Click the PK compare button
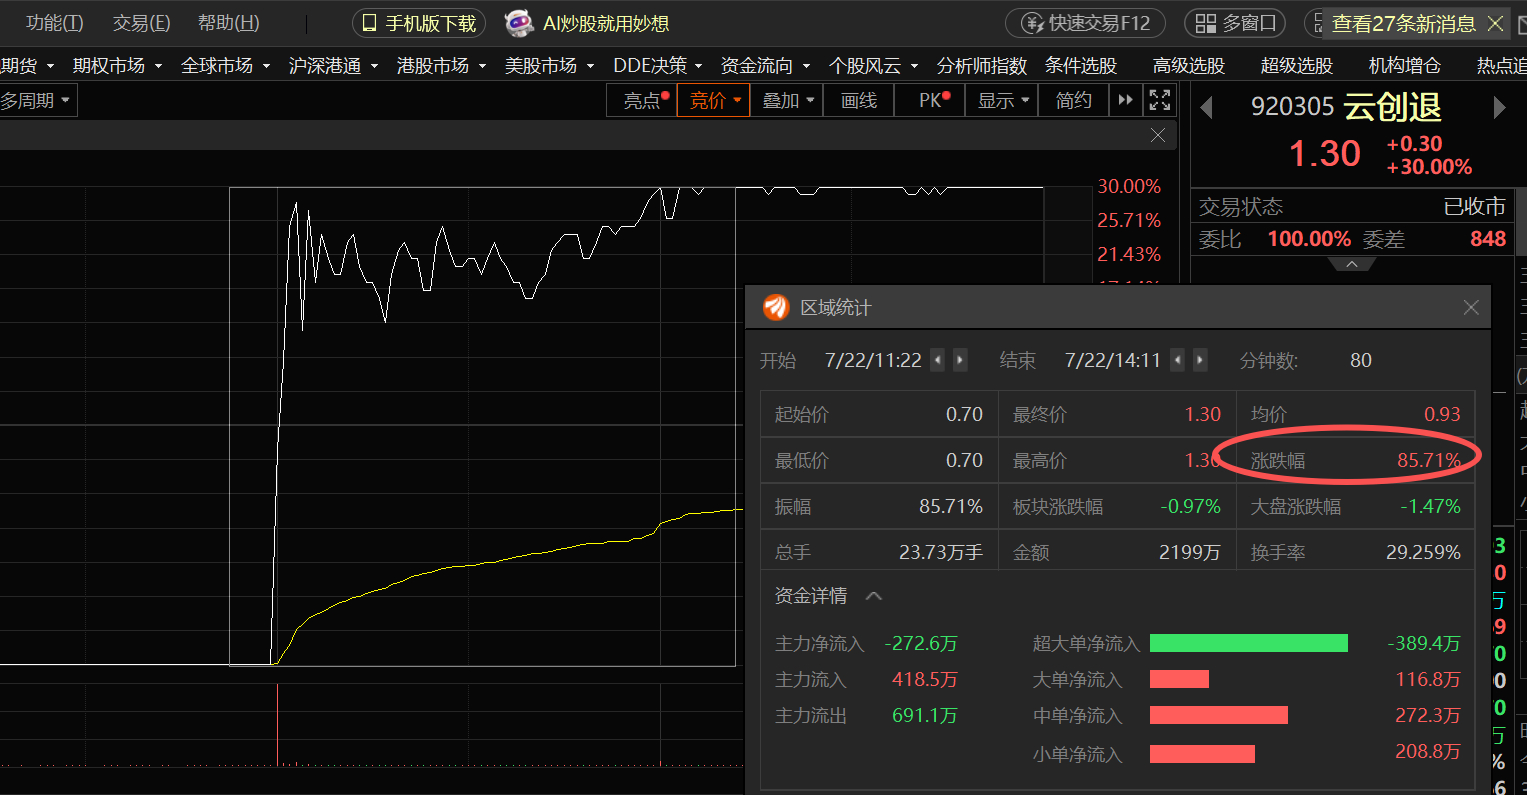Viewport: 1527px width, 795px height. 930,101
